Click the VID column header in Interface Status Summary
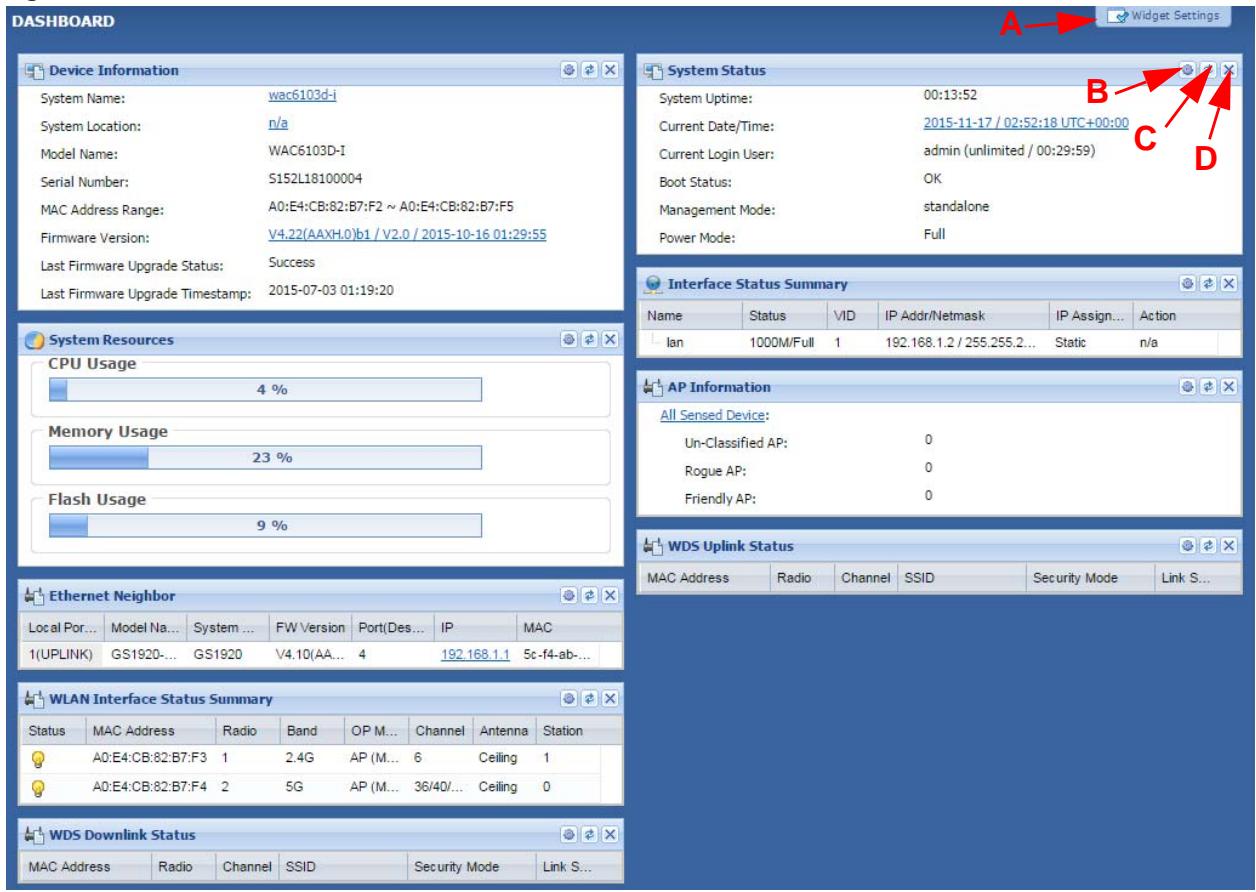 point(850,315)
